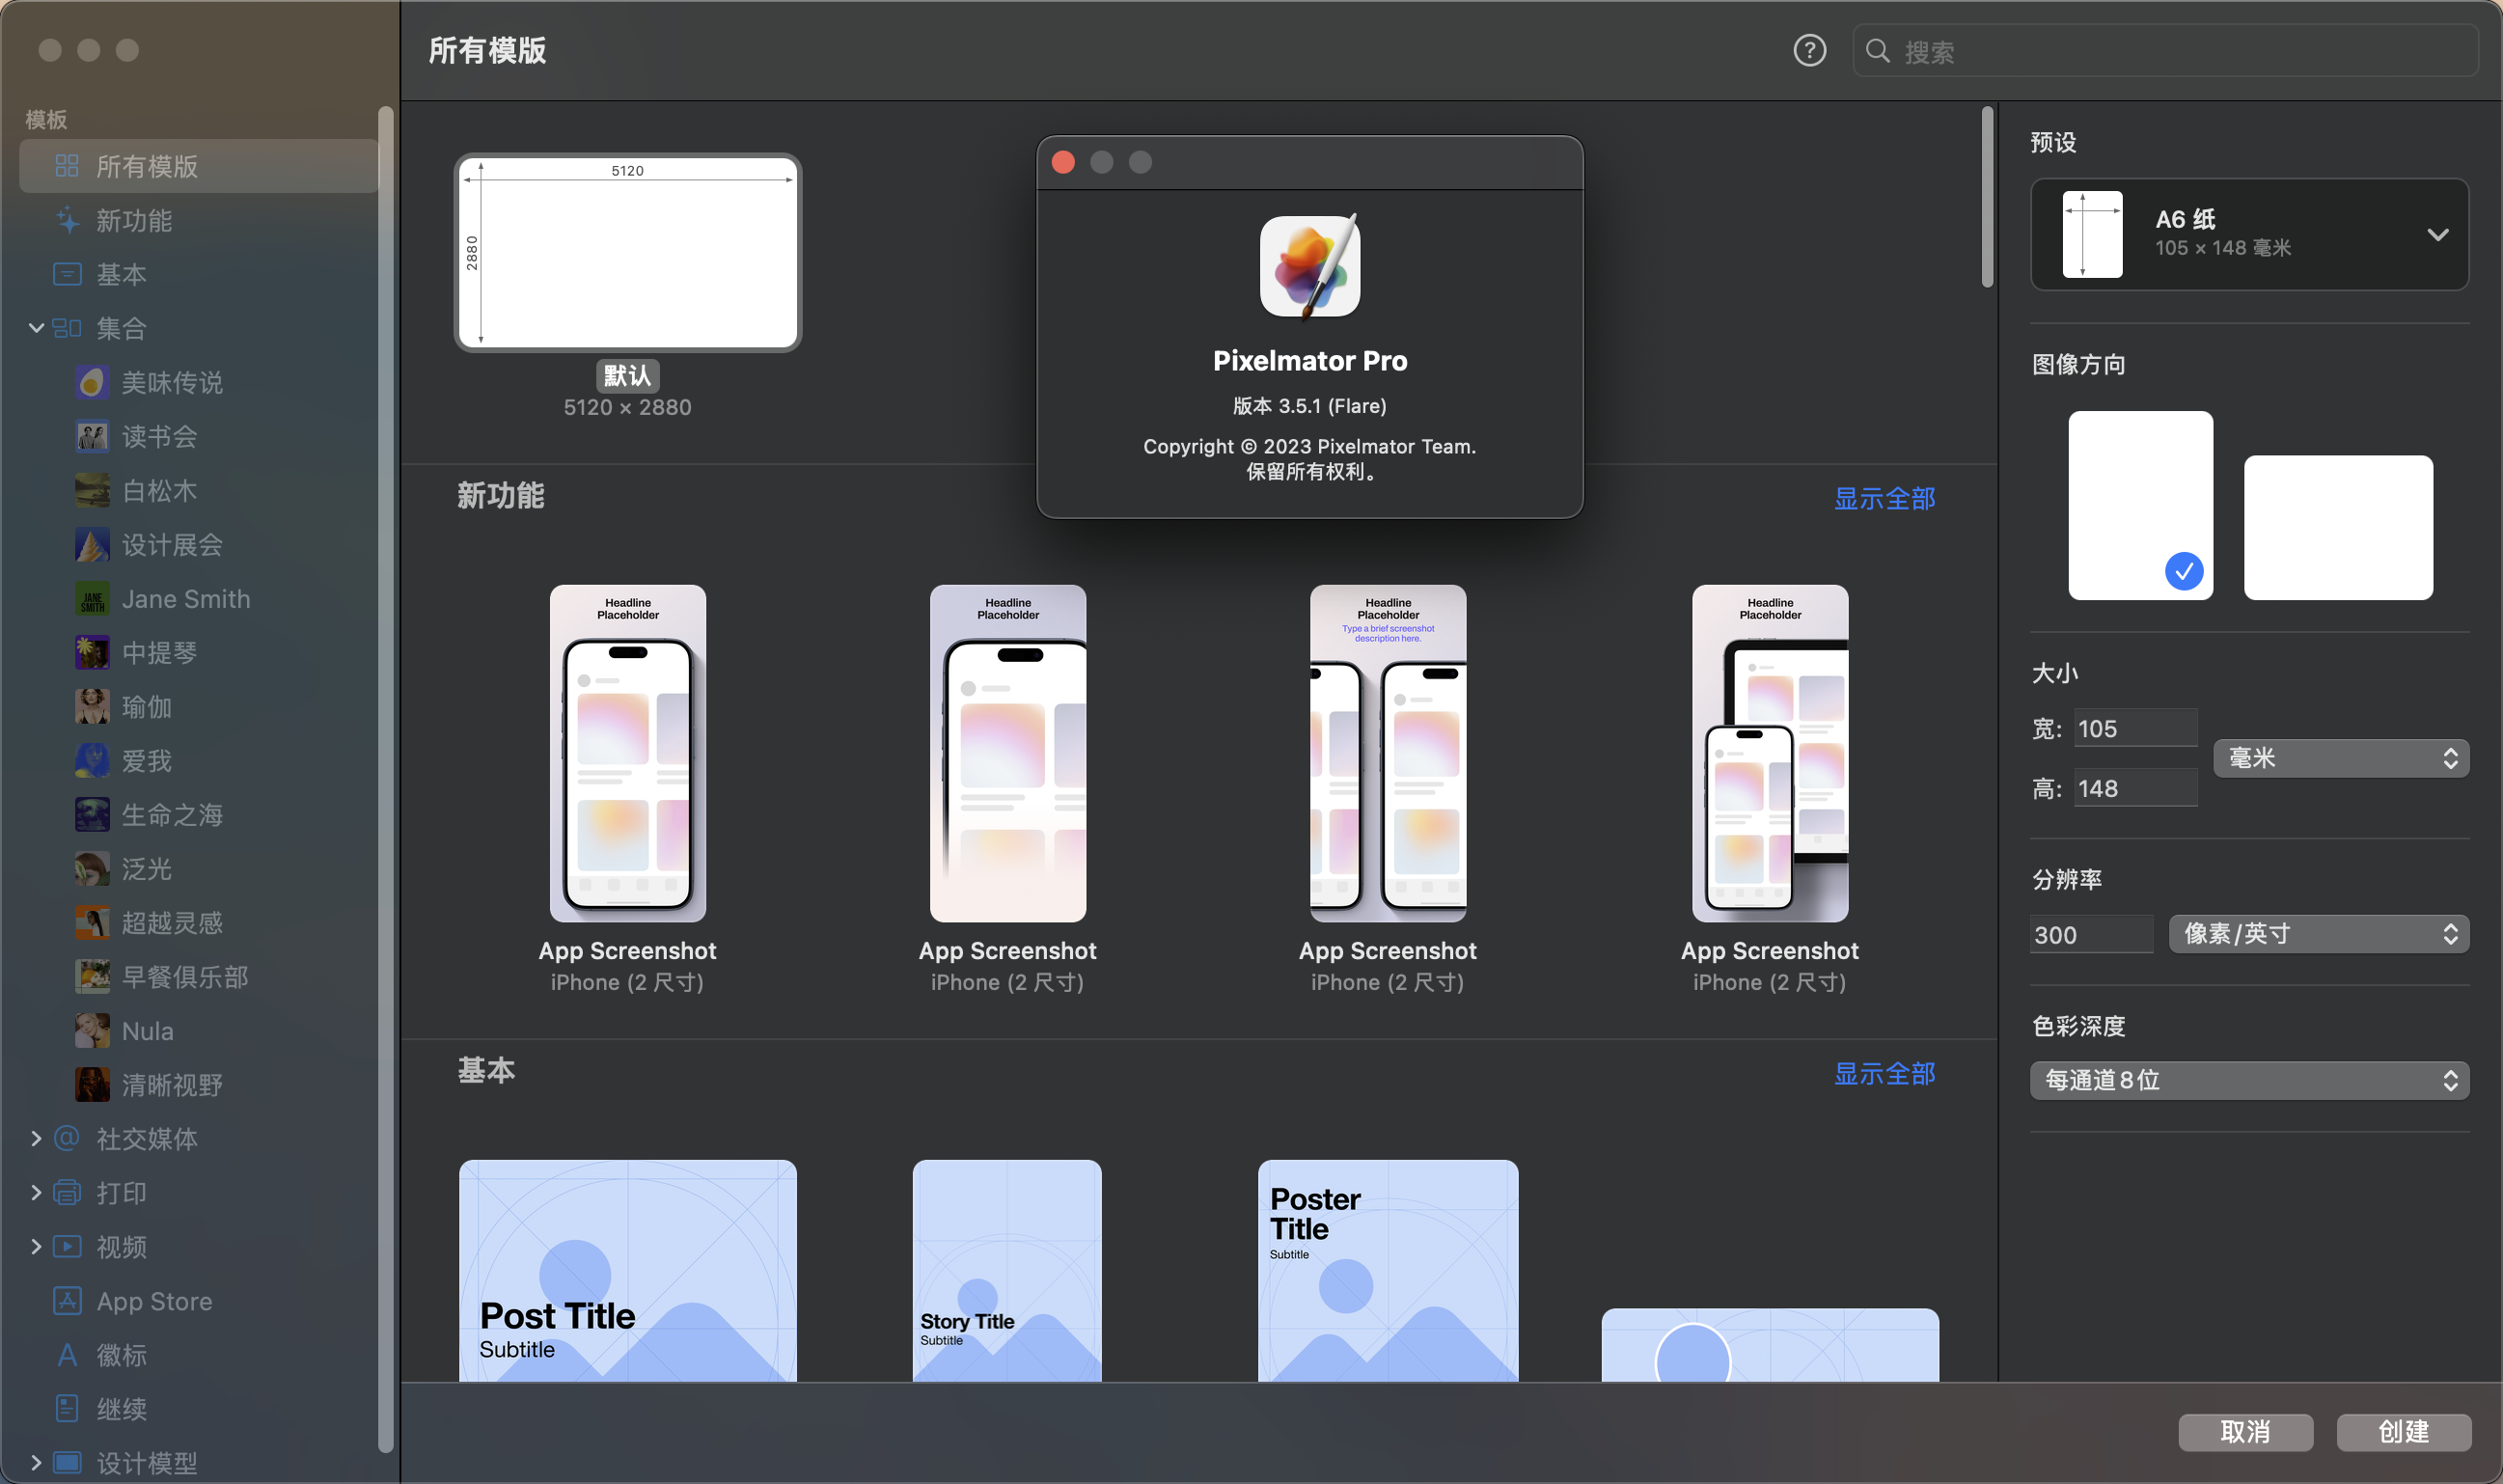Expand the 设计模型 section
The image size is (2503, 1484).
click(x=36, y=1462)
